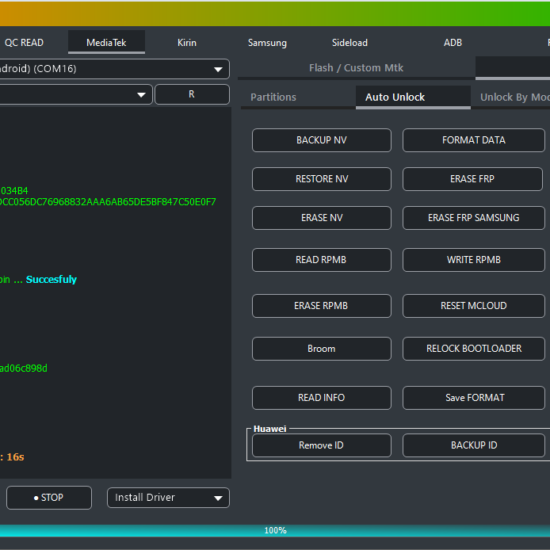This screenshot has width=550, height=550.
Task: Click the ERASE NV button
Action: coord(322,218)
